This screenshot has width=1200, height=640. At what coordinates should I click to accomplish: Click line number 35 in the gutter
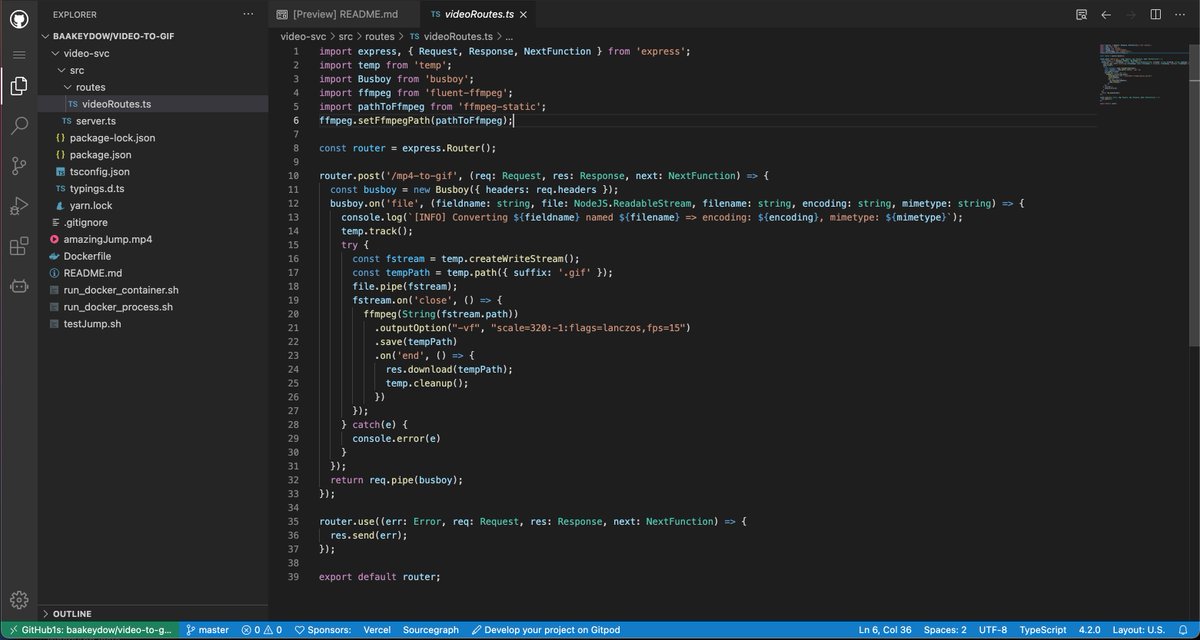[294, 521]
